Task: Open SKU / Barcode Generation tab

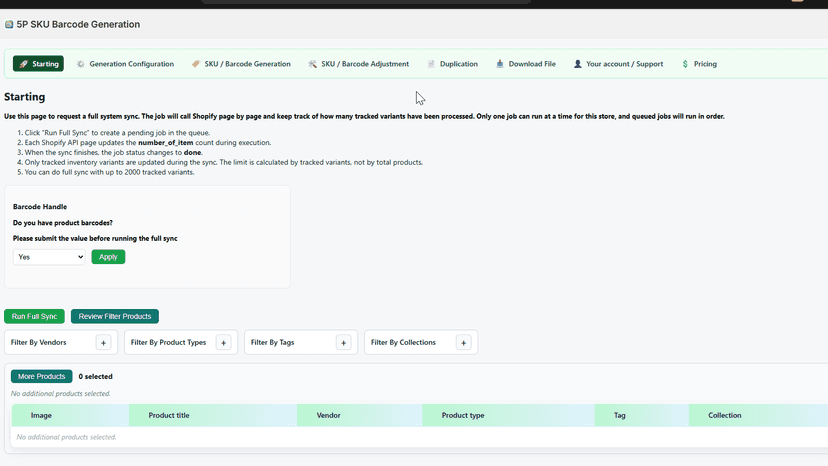Action: pos(241,64)
